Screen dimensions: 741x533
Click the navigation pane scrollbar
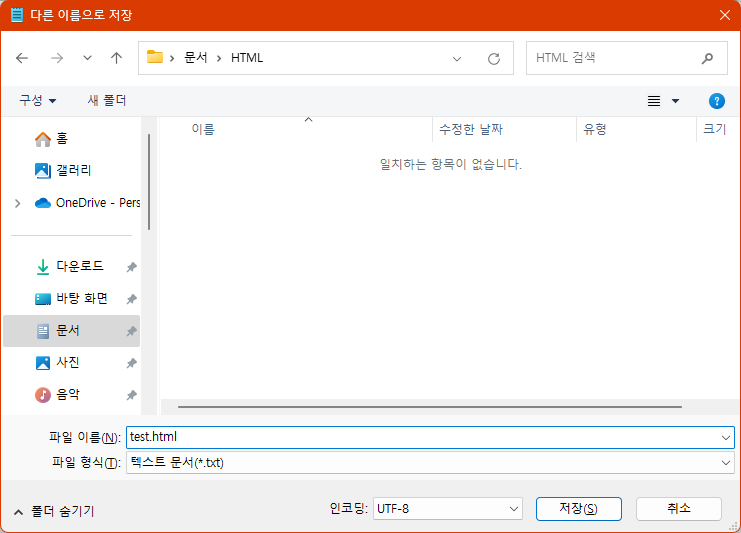coord(149,182)
